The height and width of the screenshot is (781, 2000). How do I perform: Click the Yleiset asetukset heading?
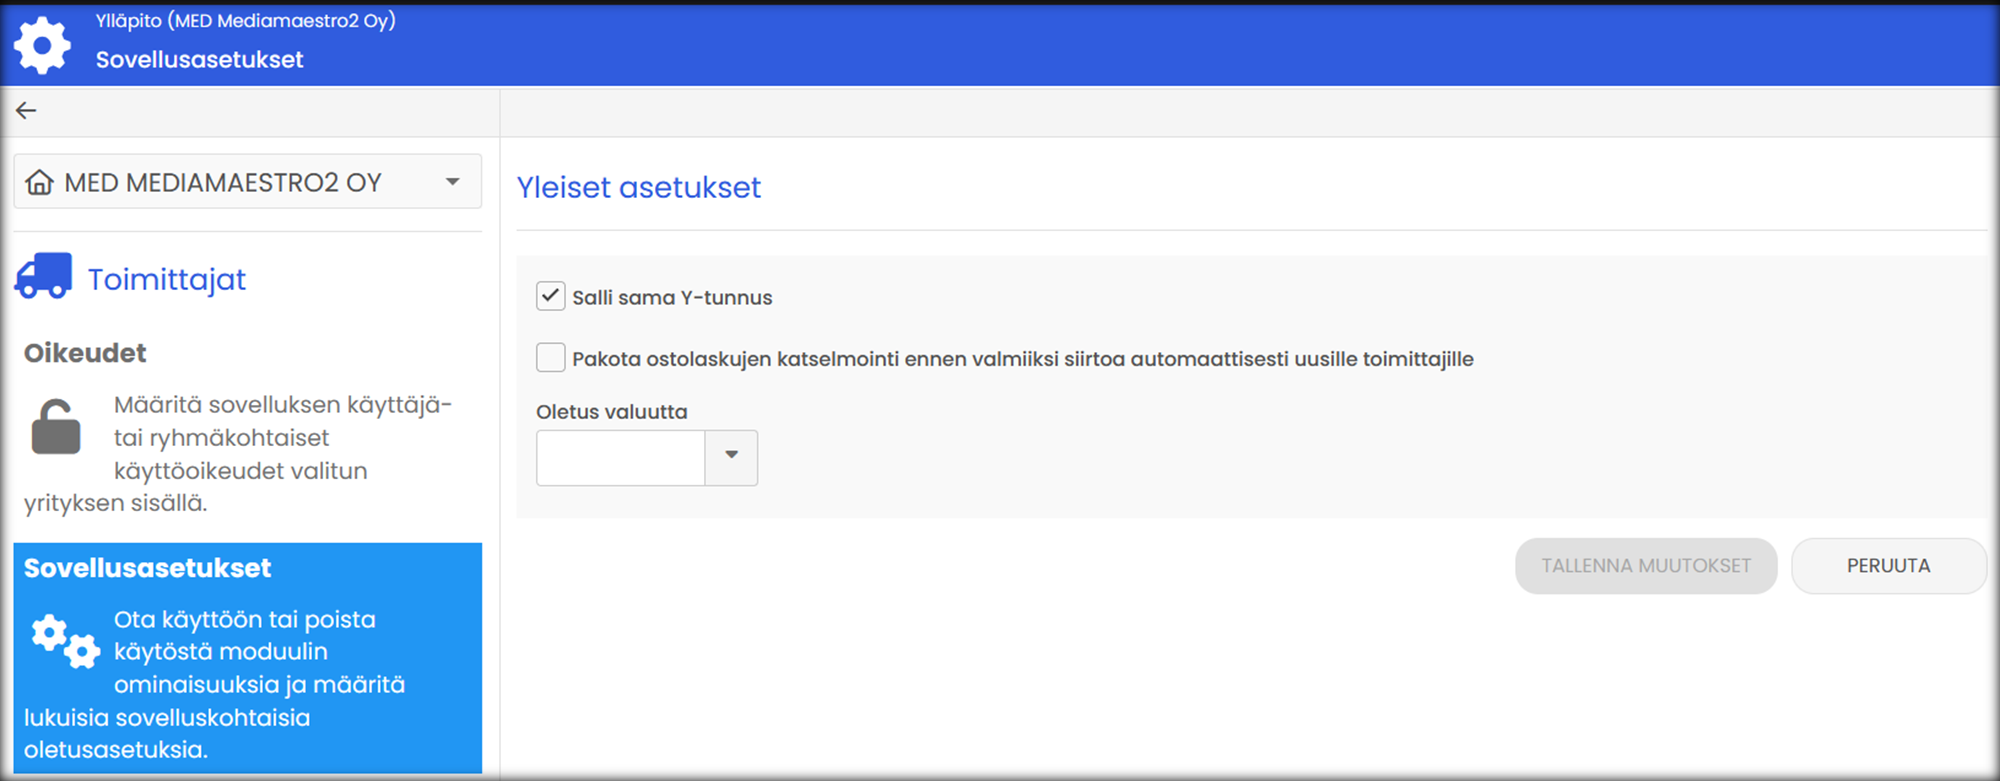(x=638, y=187)
